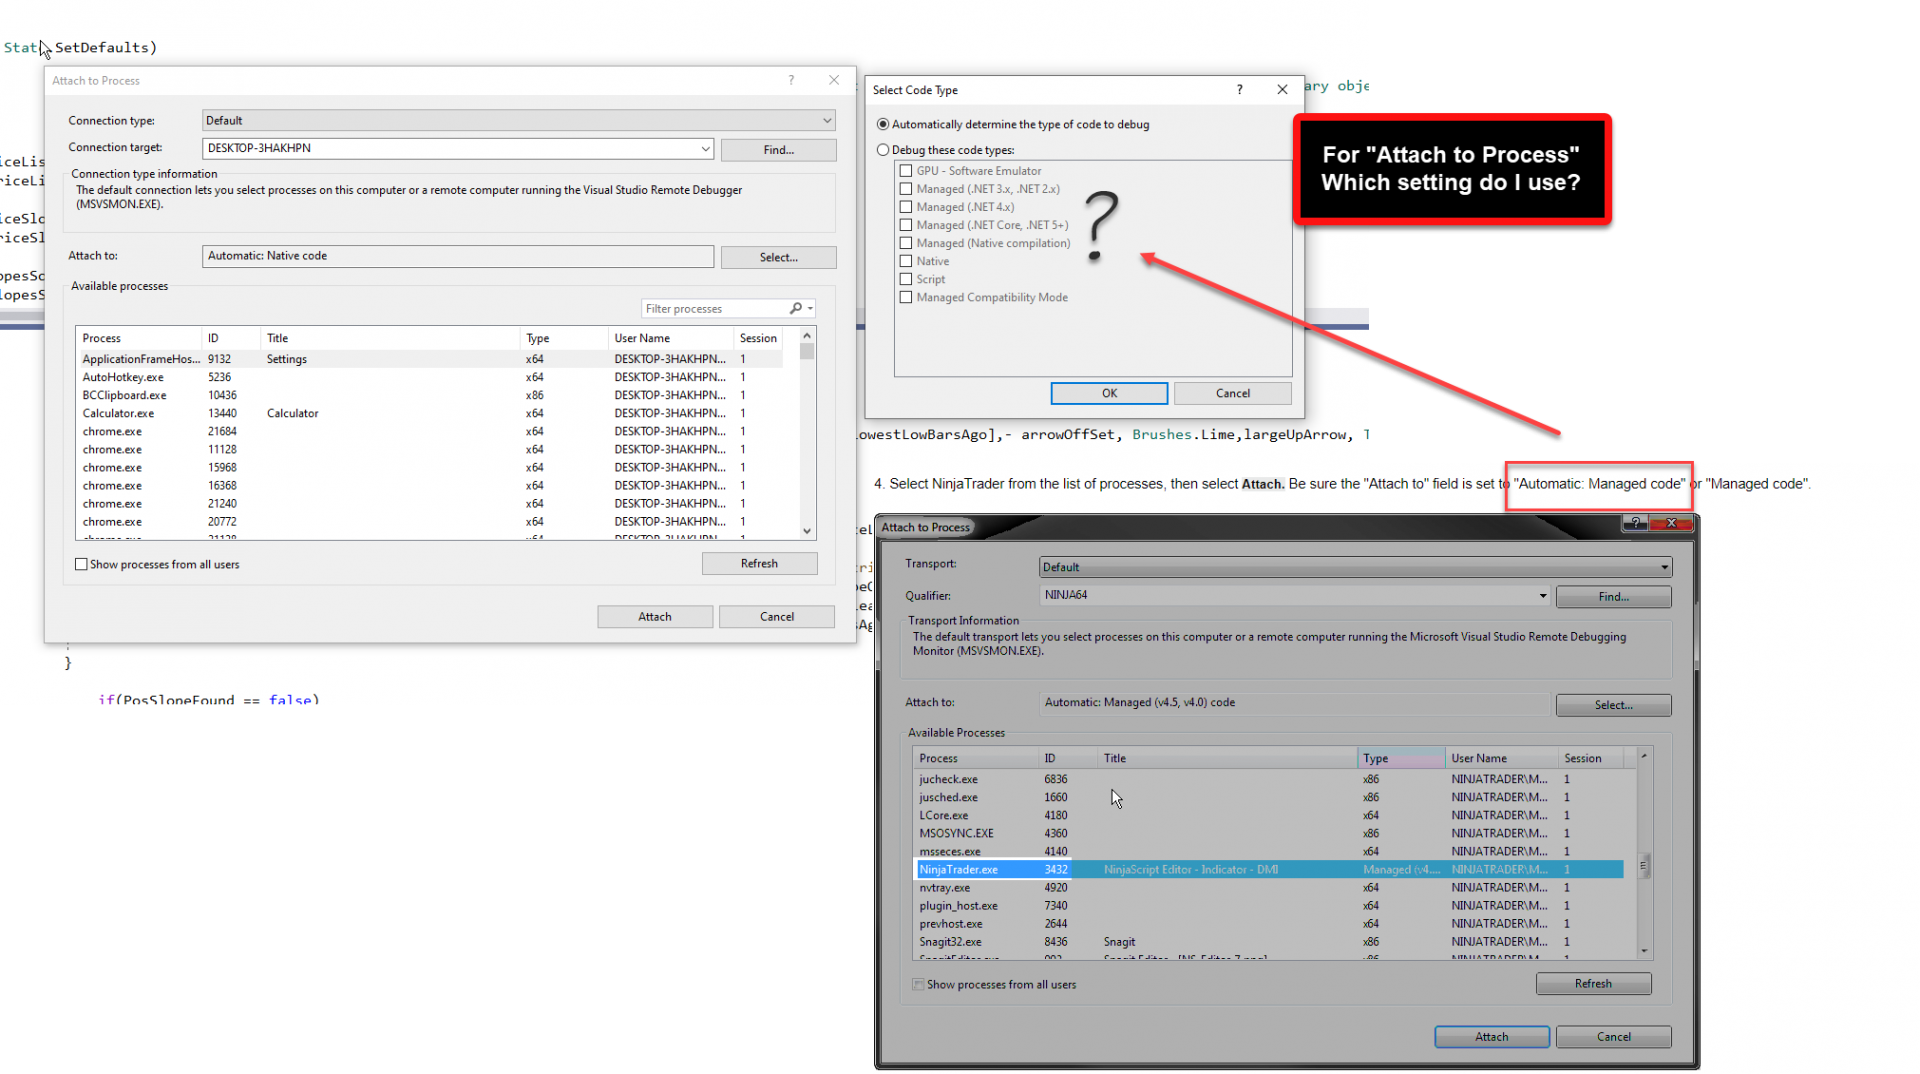Tick the Script code type checkbox
This screenshot has width=1920, height=1074.
point(906,279)
